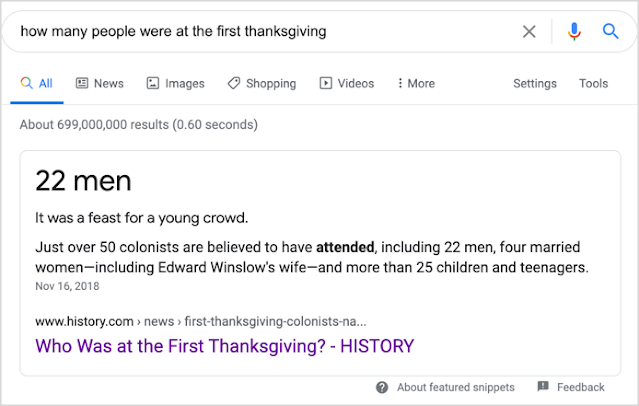
Task: Switch to the Videos tab
Action: coord(347,84)
